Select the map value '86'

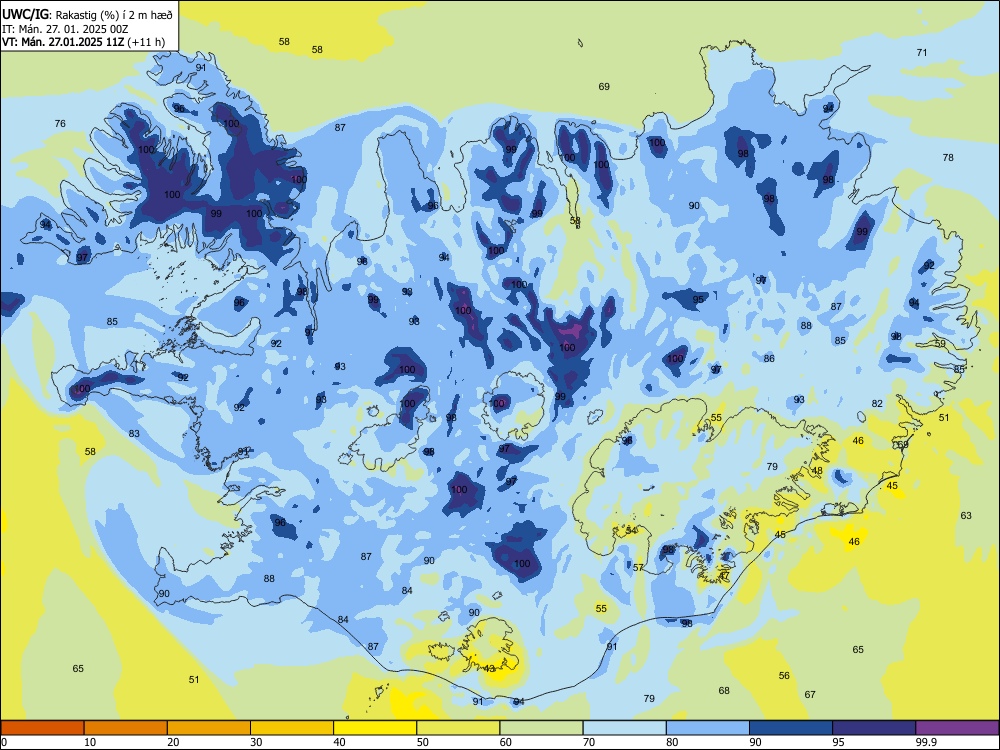769,358
